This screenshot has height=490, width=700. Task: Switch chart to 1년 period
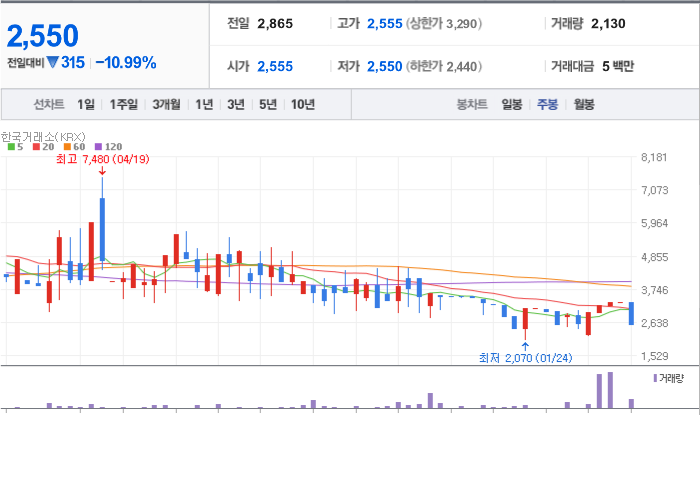pyautogui.click(x=204, y=104)
